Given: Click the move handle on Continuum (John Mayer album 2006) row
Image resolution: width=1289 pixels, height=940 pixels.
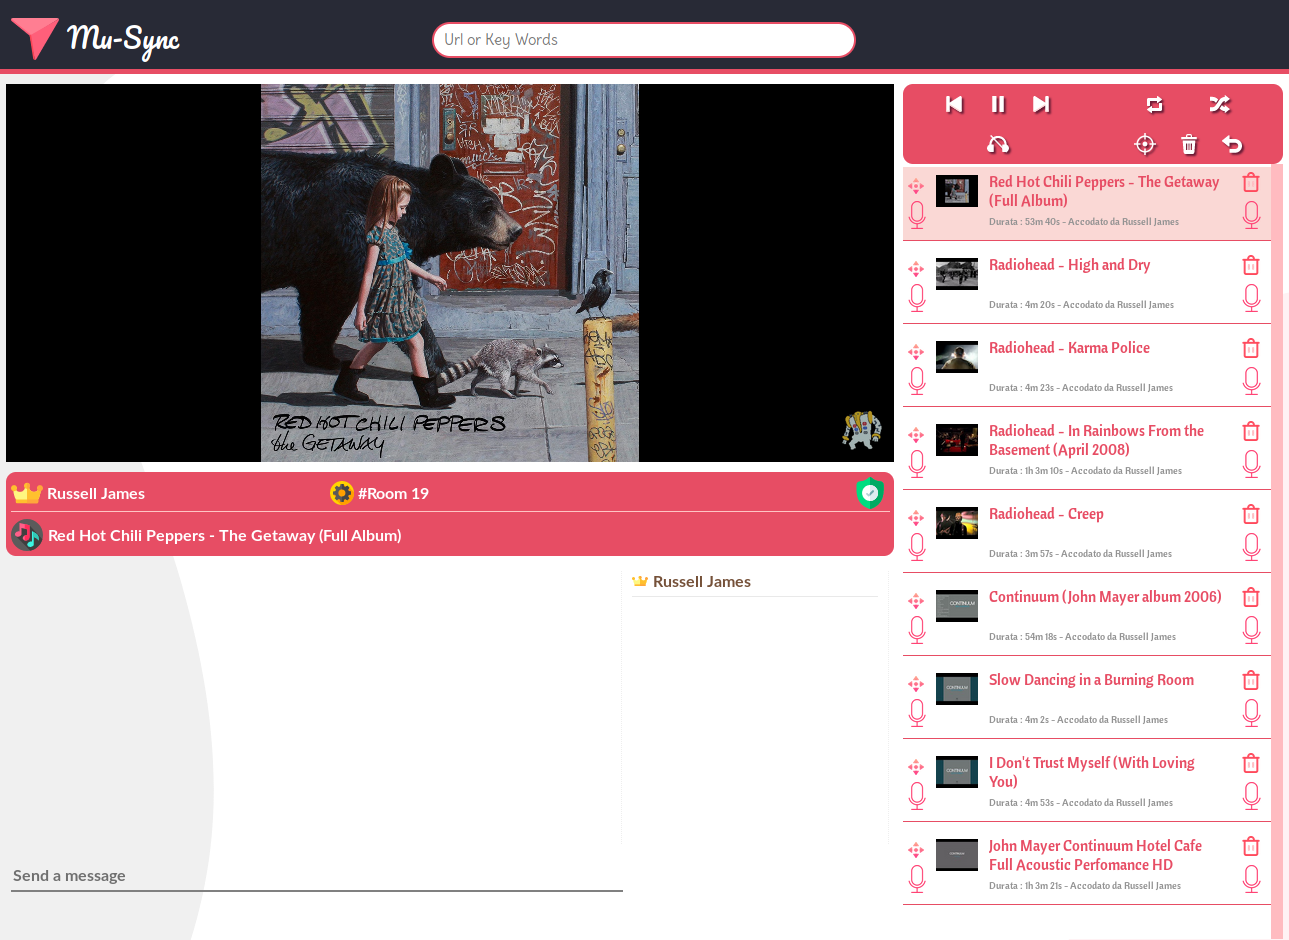Looking at the screenshot, I should point(916,601).
